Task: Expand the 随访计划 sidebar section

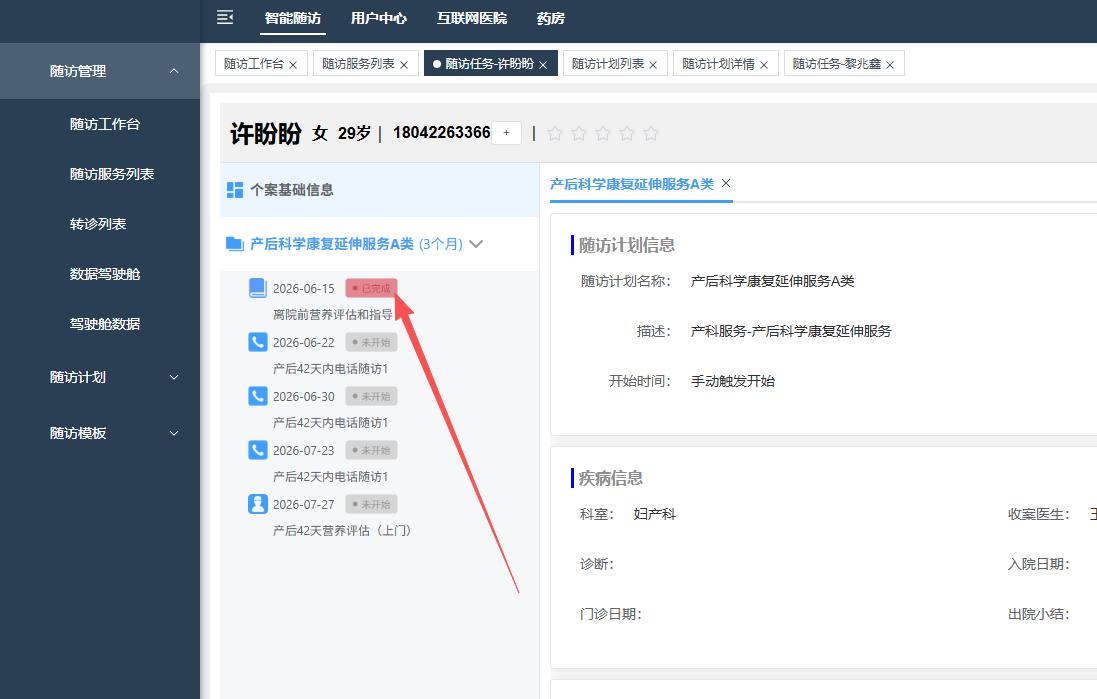Action: pos(100,377)
